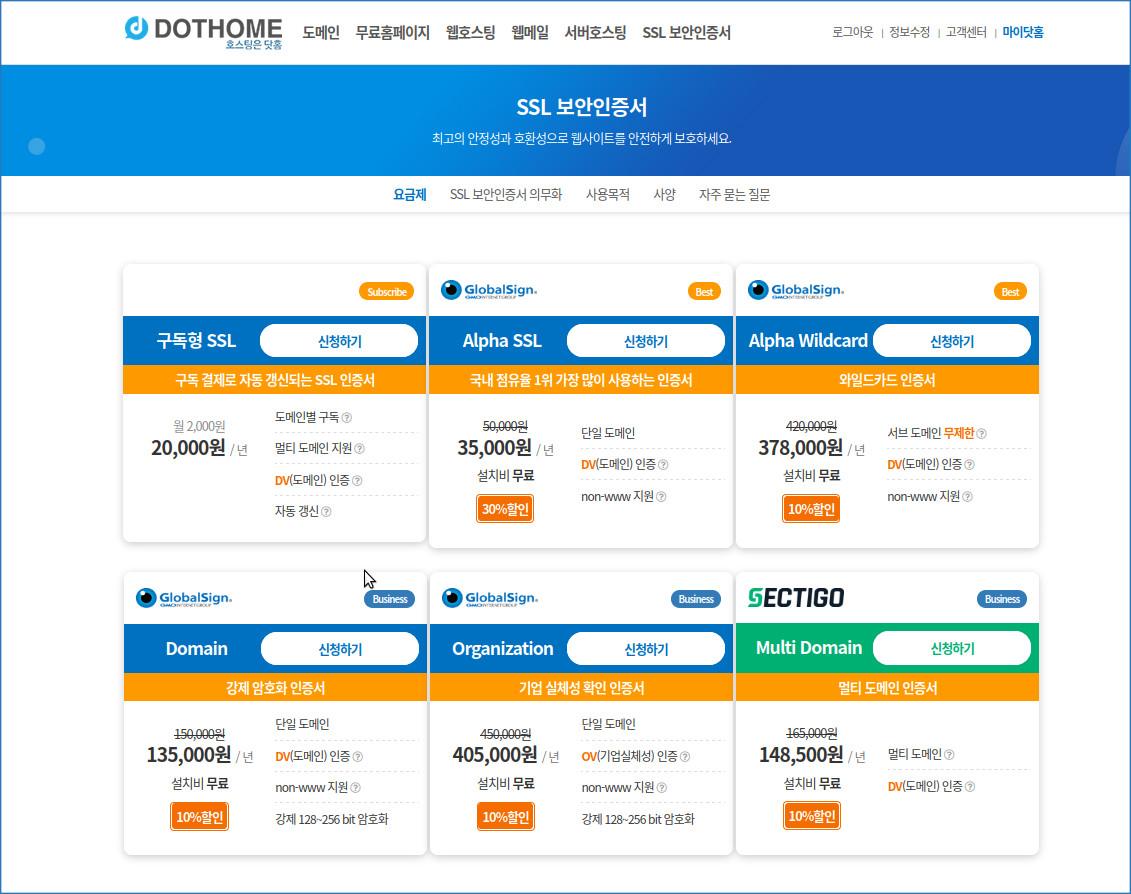Click the 고객센터 link
The image size is (1131, 894).
[x=966, y=32]
